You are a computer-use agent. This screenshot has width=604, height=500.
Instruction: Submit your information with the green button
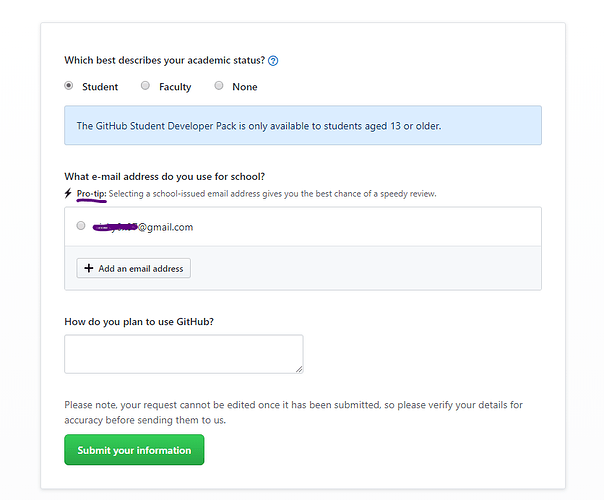tap(134, 450)
